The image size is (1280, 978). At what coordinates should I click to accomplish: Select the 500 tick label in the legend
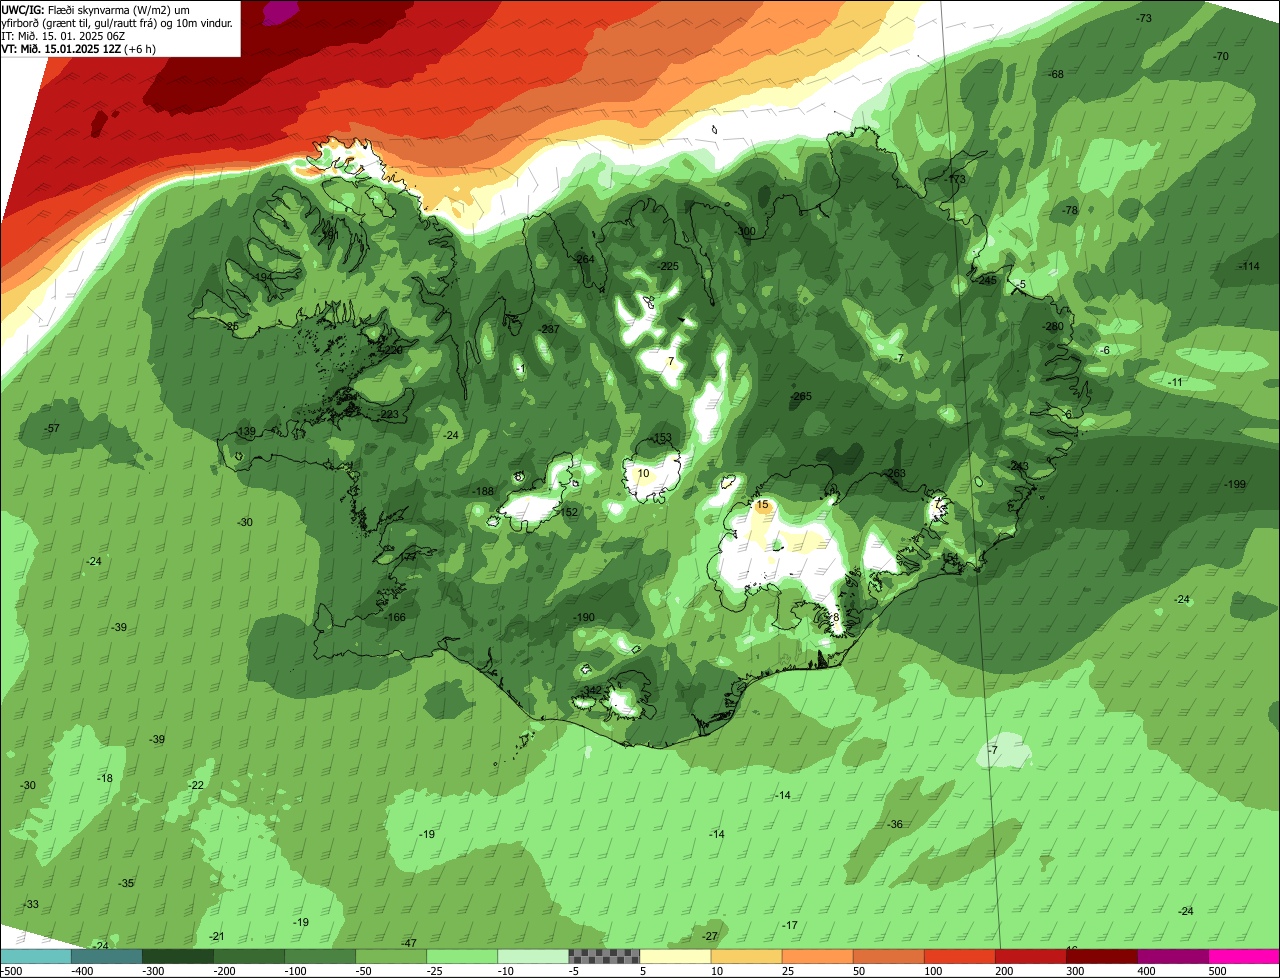pyautogui.click(x=1217, y=971)
